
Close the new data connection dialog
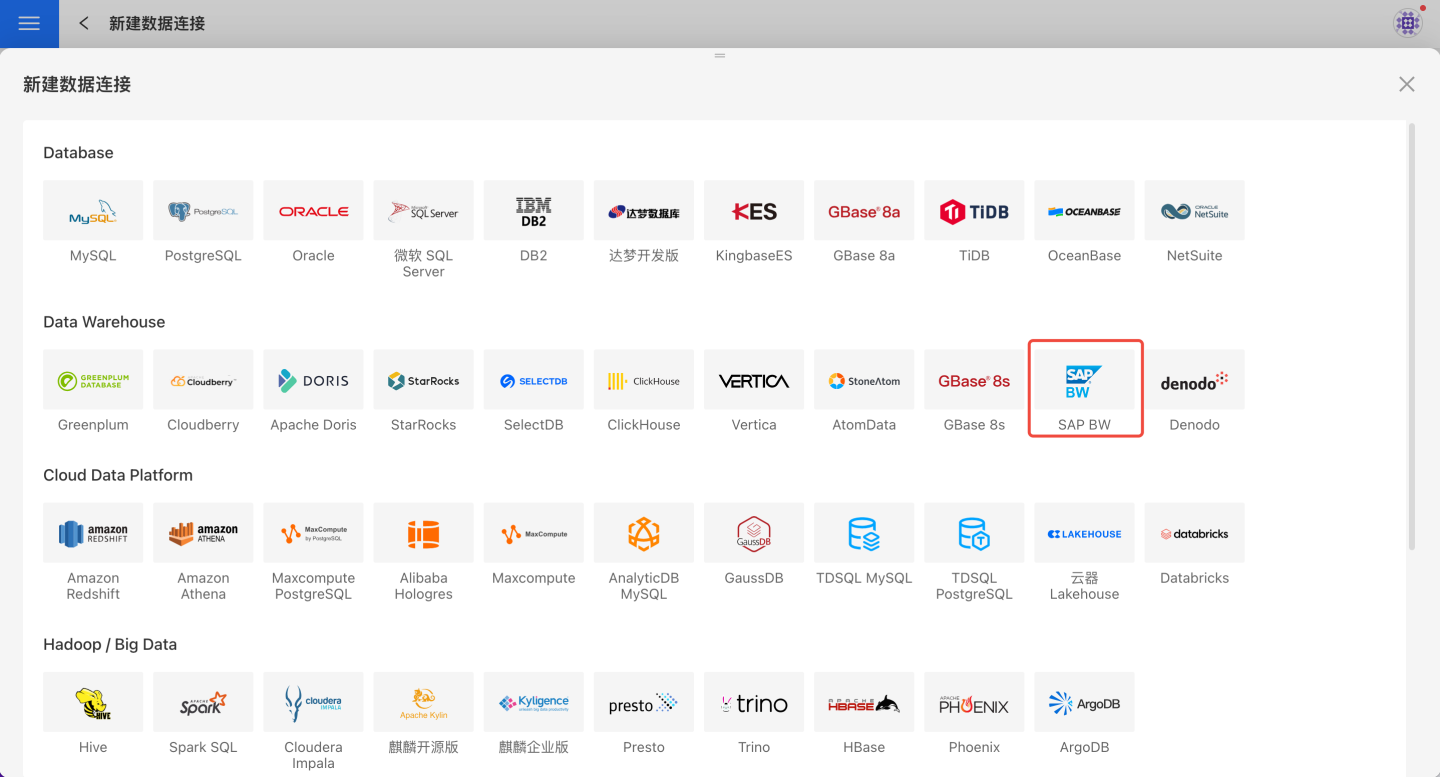(1406, 84)
